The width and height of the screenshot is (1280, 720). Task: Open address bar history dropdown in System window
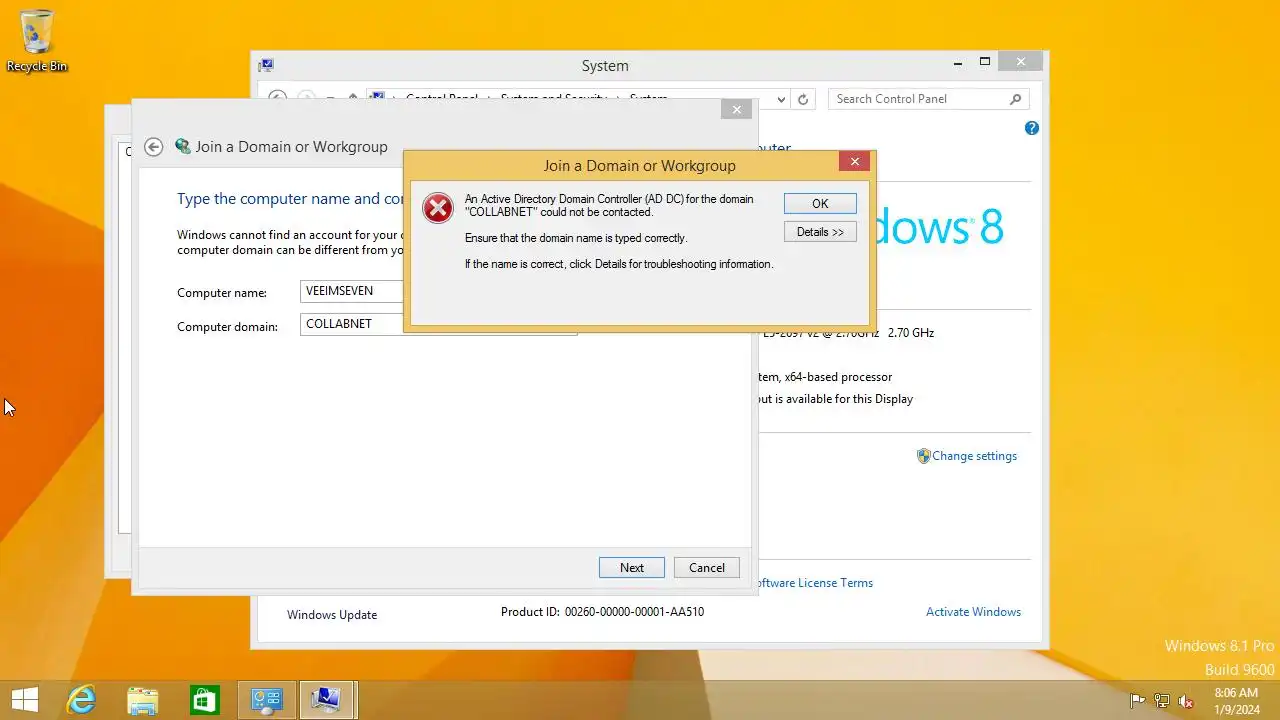[x=781, y=99]
